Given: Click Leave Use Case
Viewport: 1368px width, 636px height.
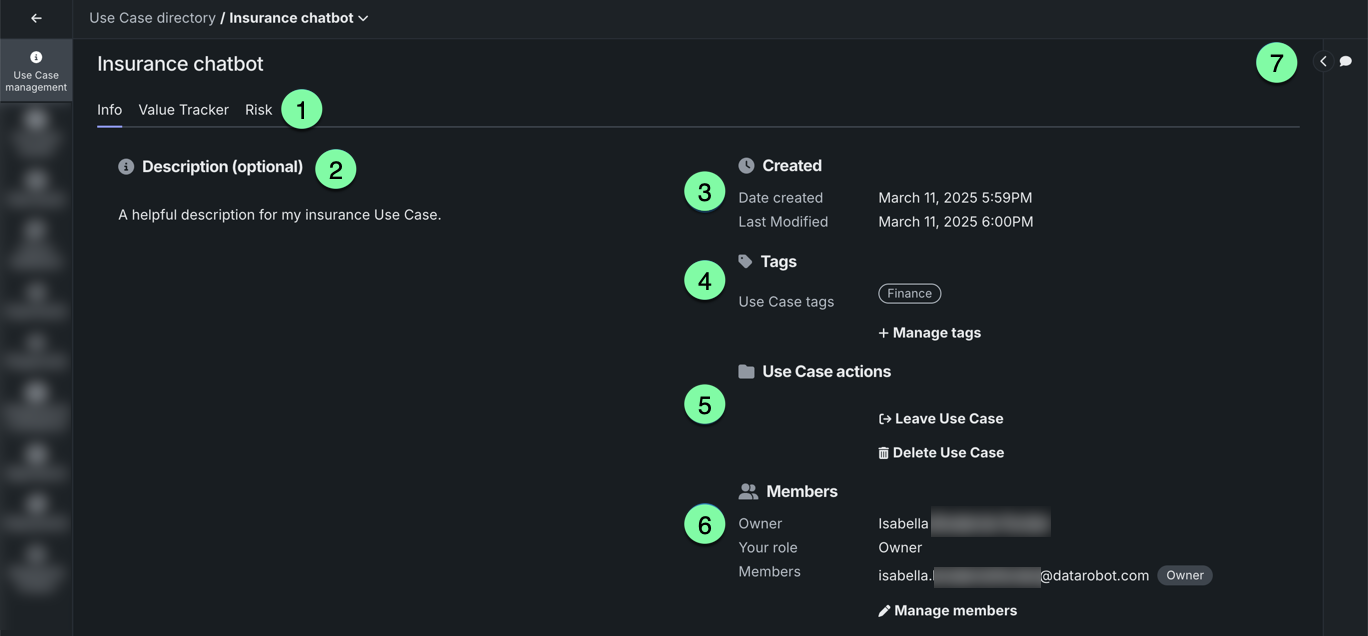Looking at the screenshot, I should click(941, 419).
